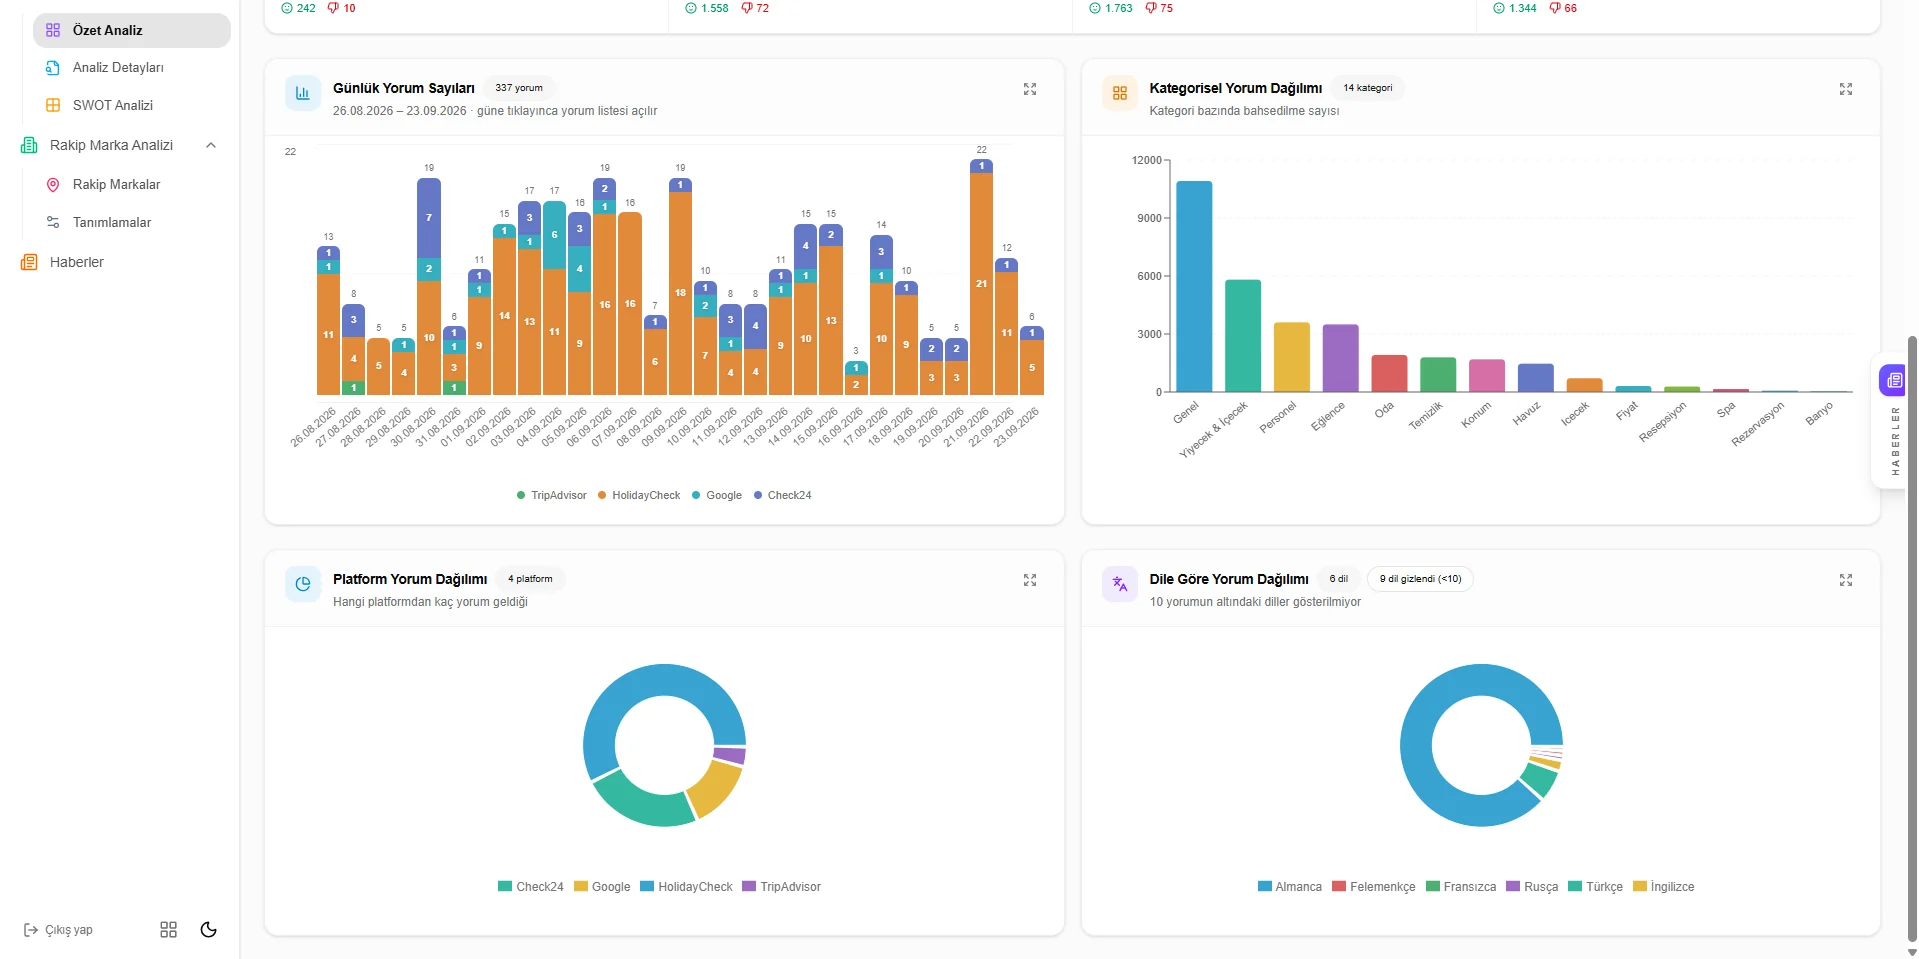Toggle Türkçe in the language legend
Image resolution: width=1919 pixels, height=959 pixels.
coord(1596,887)
